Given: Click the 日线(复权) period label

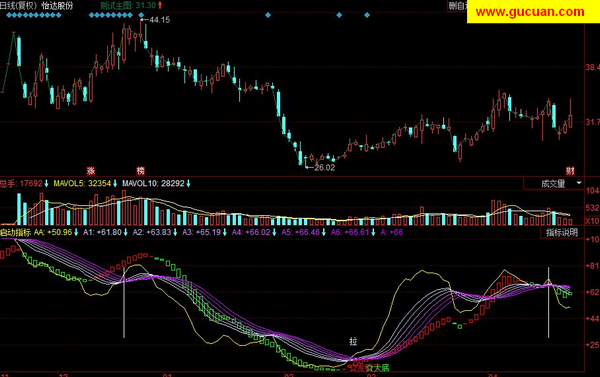Looking at the screenshot, I should 18,6.
